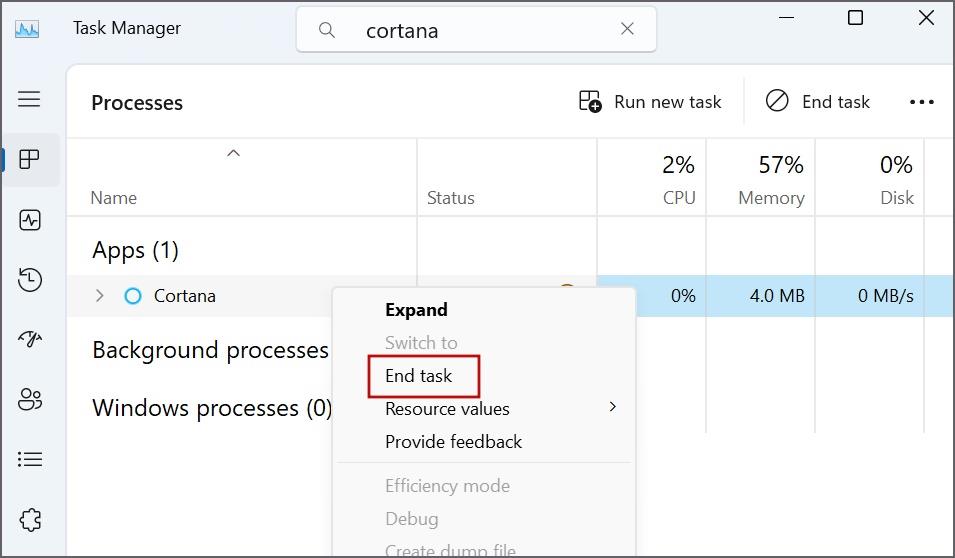Open the Startup apps sidebar icon
This screenshot has height=558, width=955.
pos(30,339)
